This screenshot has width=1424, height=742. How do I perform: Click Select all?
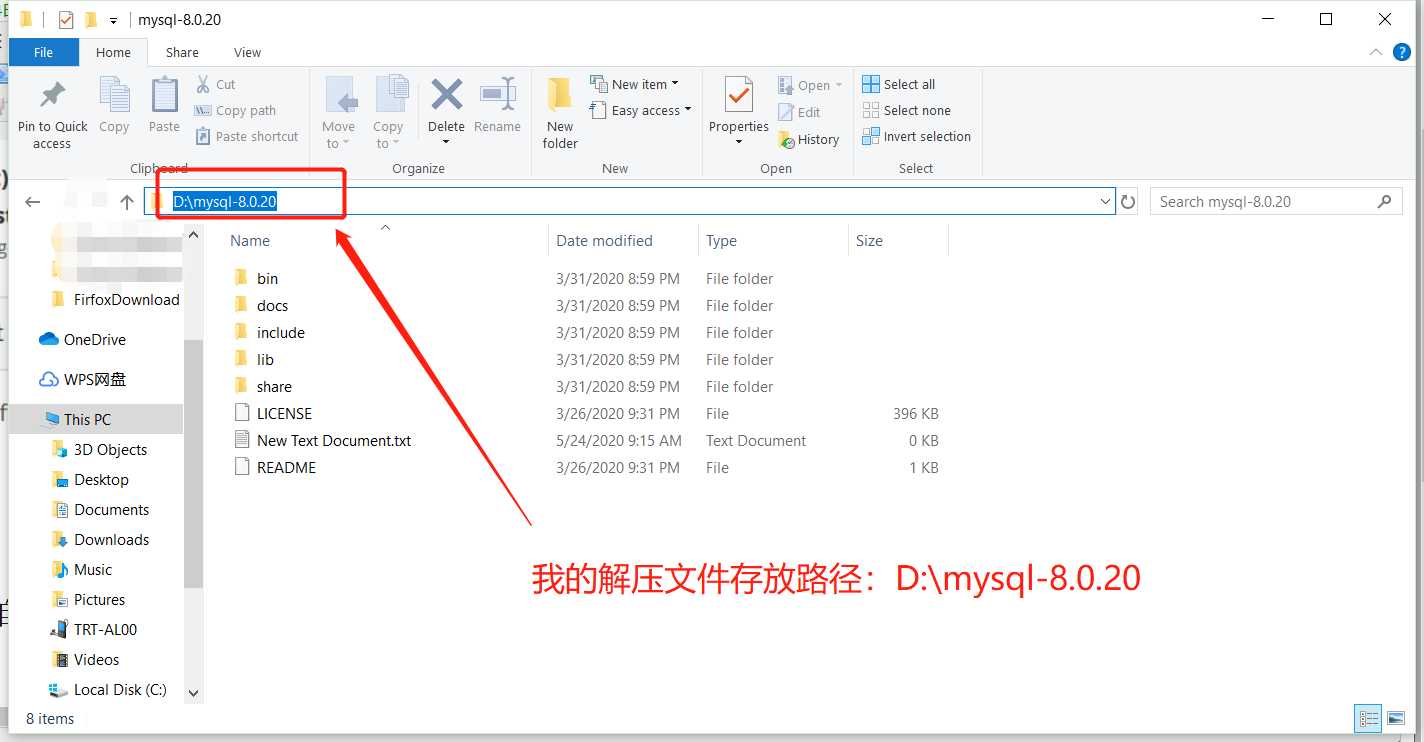tap(898, 84)
